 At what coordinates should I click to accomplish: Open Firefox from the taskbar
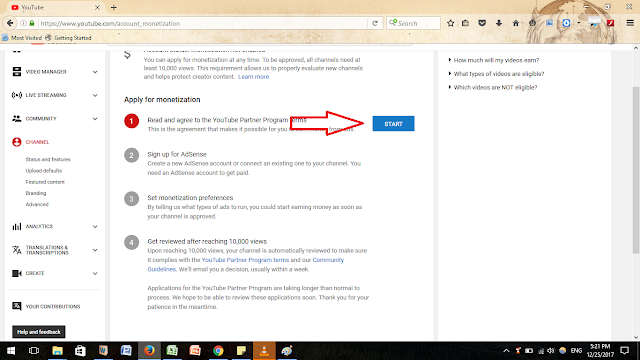click(149, 351)
